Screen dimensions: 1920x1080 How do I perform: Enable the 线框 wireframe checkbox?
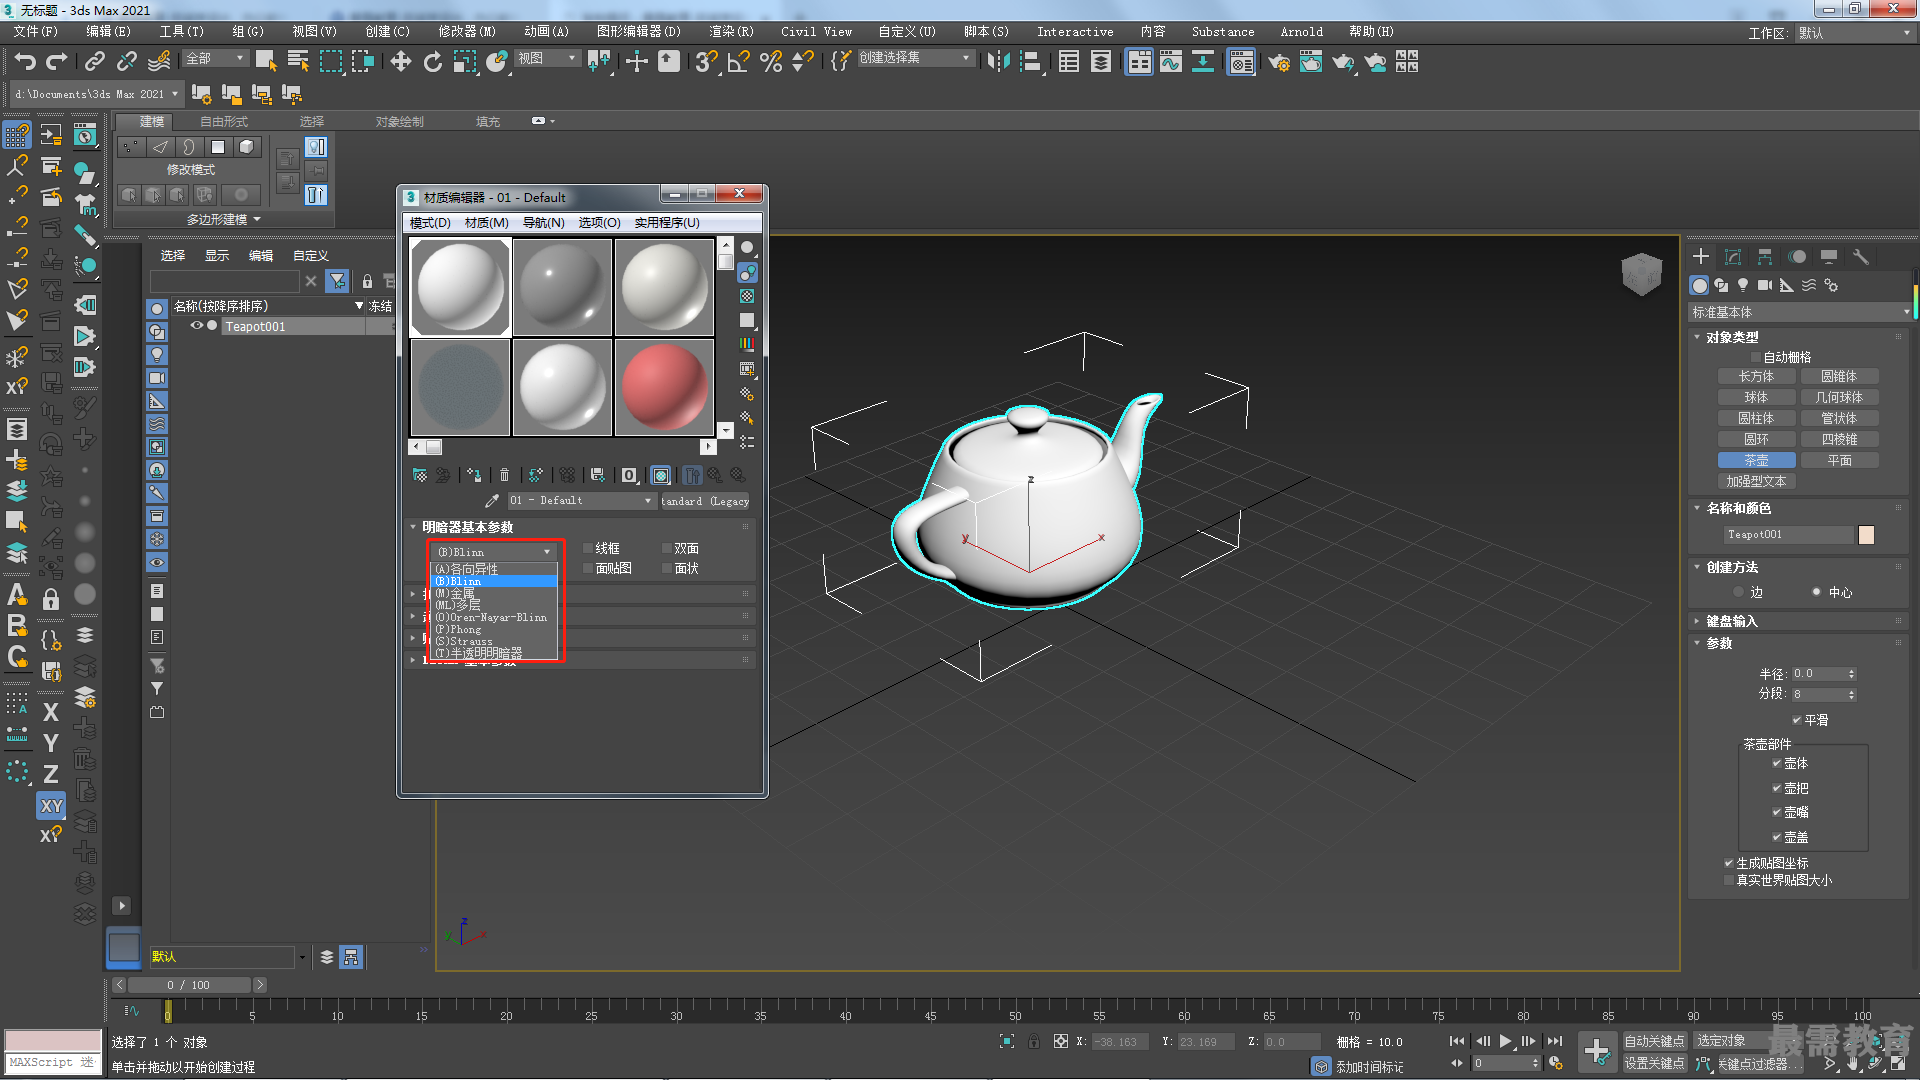pyautogui.click(x=588, y=548)
